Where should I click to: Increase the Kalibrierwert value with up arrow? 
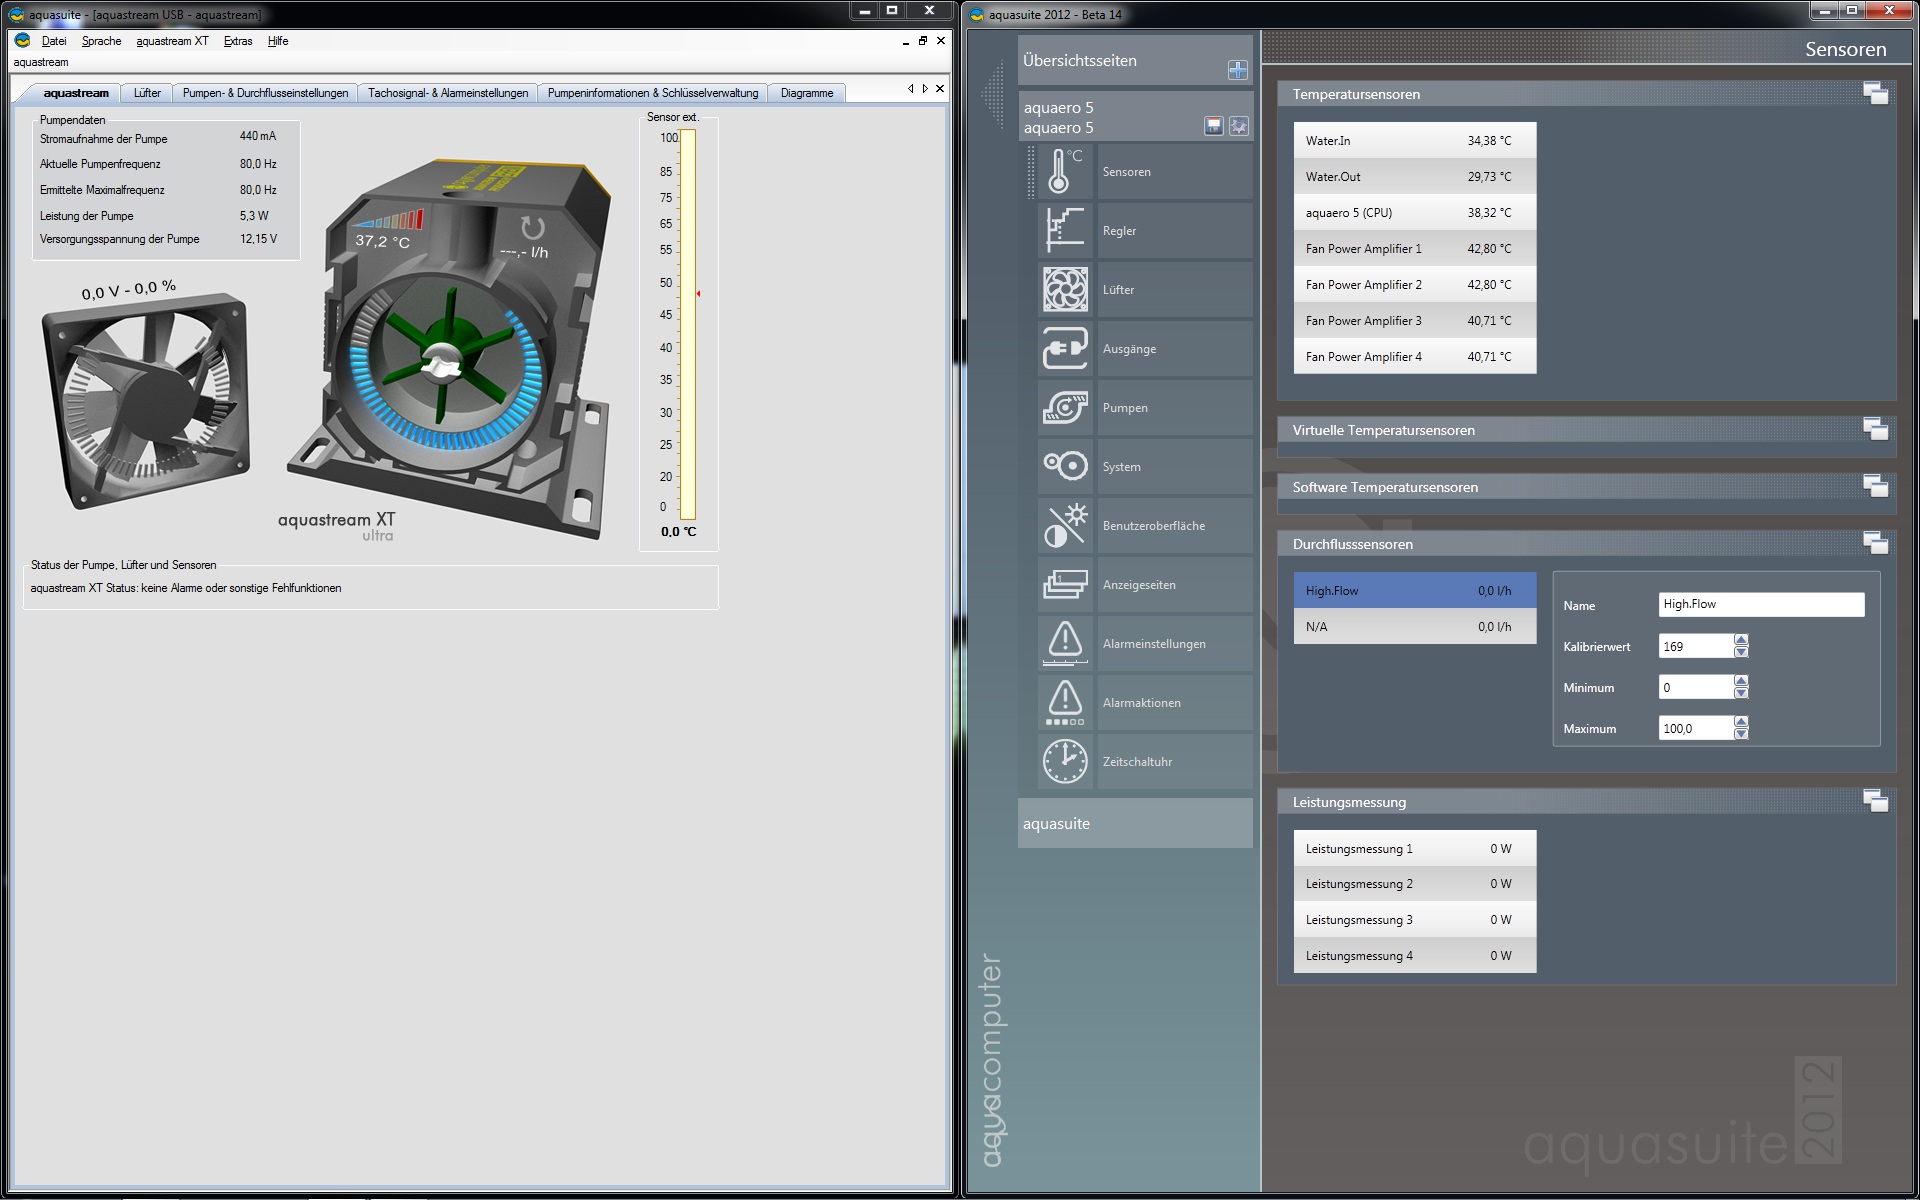point(1741,640)
